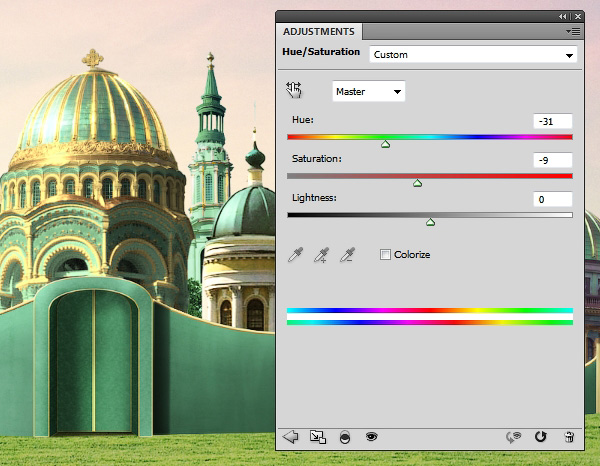Toggle adjustment layer visibility eye
Image resolution: width=600 pixels, height=466 pixels.
click(371, 436)
